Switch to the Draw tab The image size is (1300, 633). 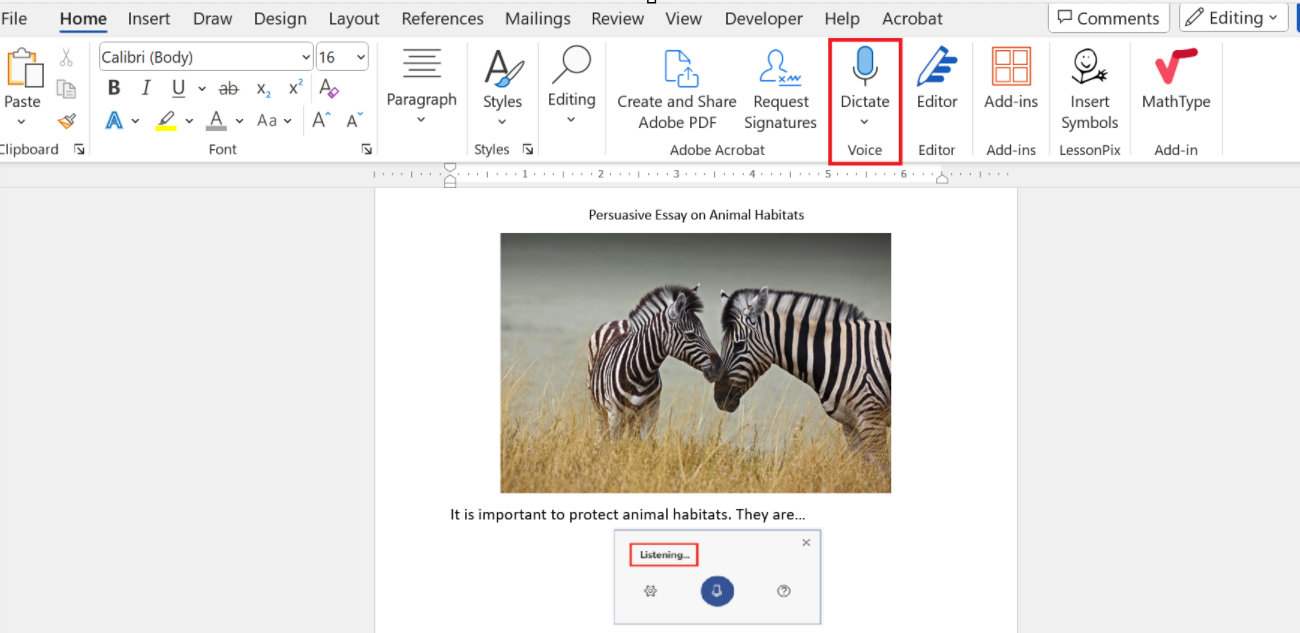pos(212,18)
